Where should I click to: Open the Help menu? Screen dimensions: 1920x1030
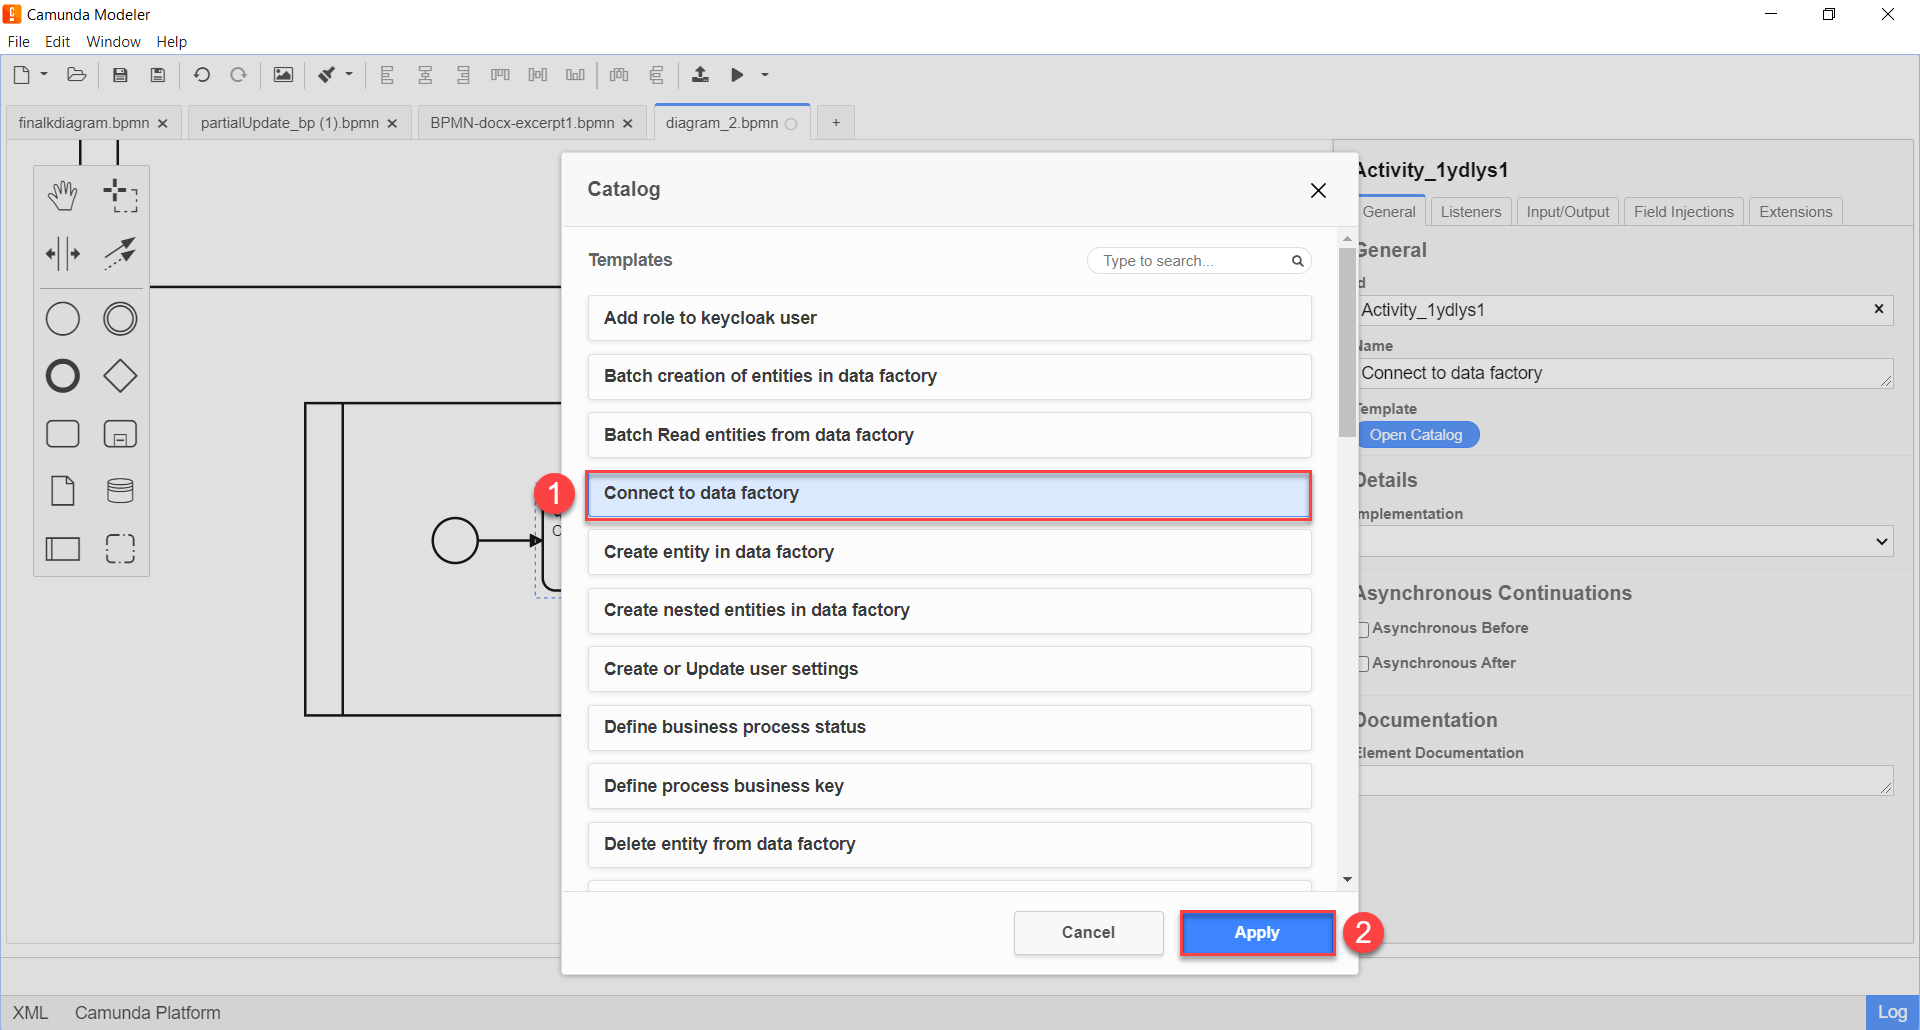coord(172,42)
